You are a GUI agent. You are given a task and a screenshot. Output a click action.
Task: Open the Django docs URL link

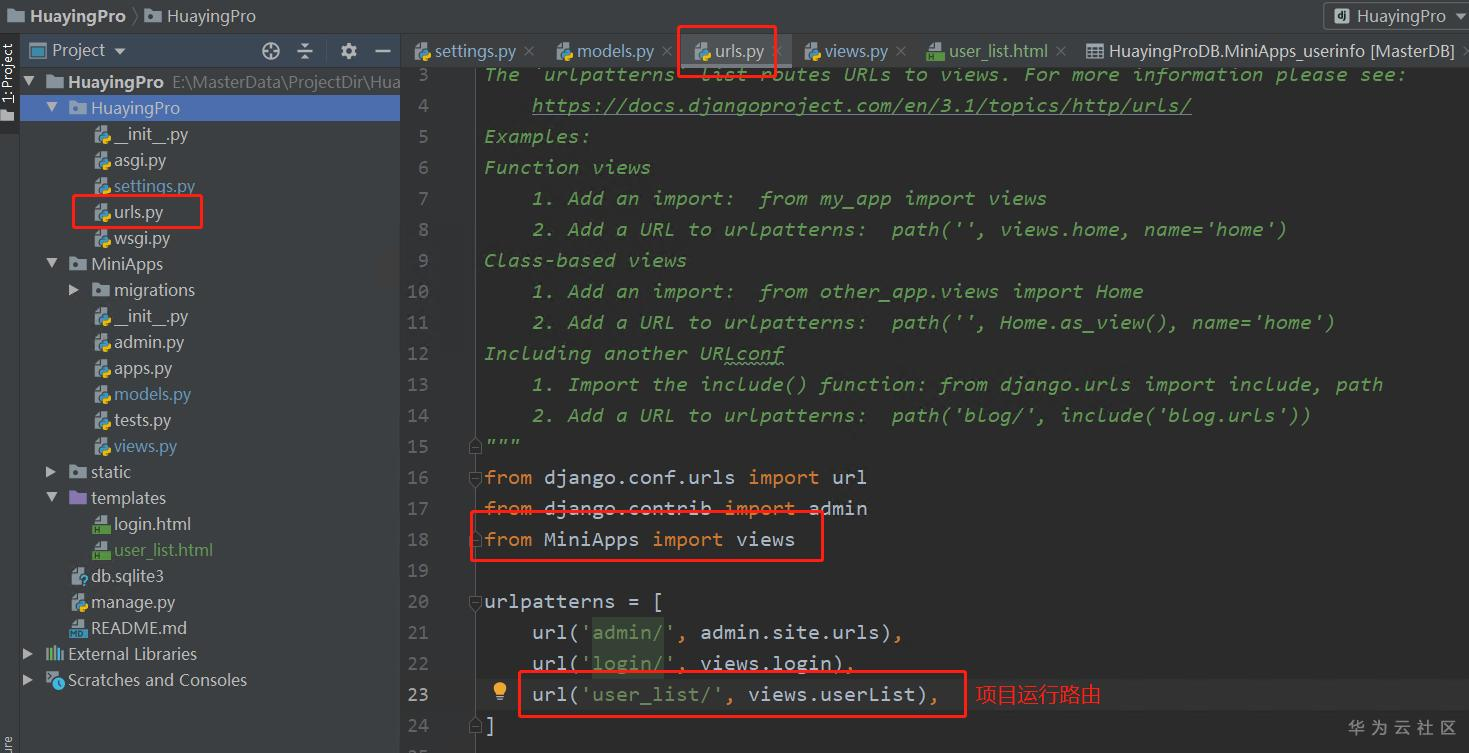point(861,105)
